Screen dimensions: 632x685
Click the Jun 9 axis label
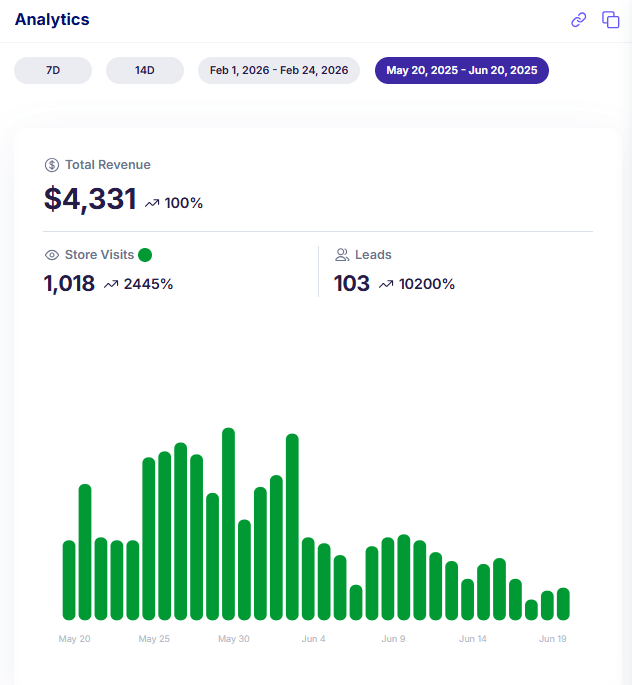[x=394, y=639]
